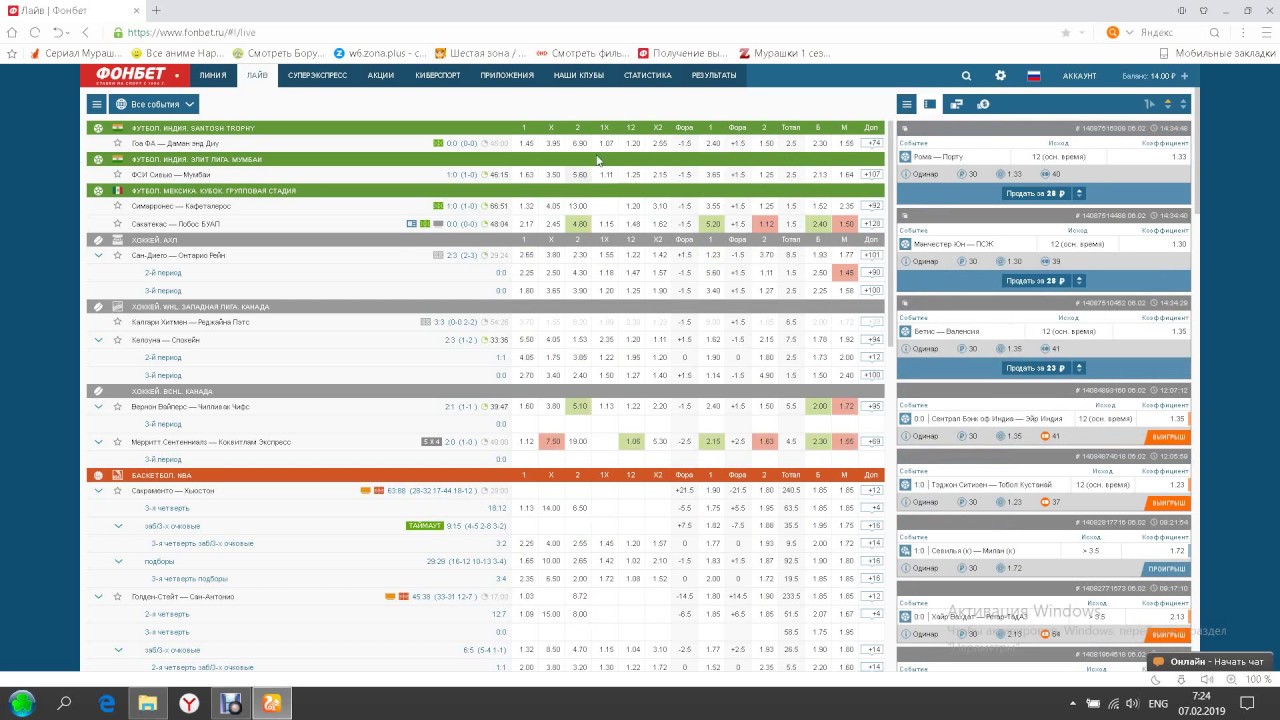Open File Explorer from the taskbar
The height and width of the screenshot is (720, 1280).
pyautogui.click(x=147, y=703)
